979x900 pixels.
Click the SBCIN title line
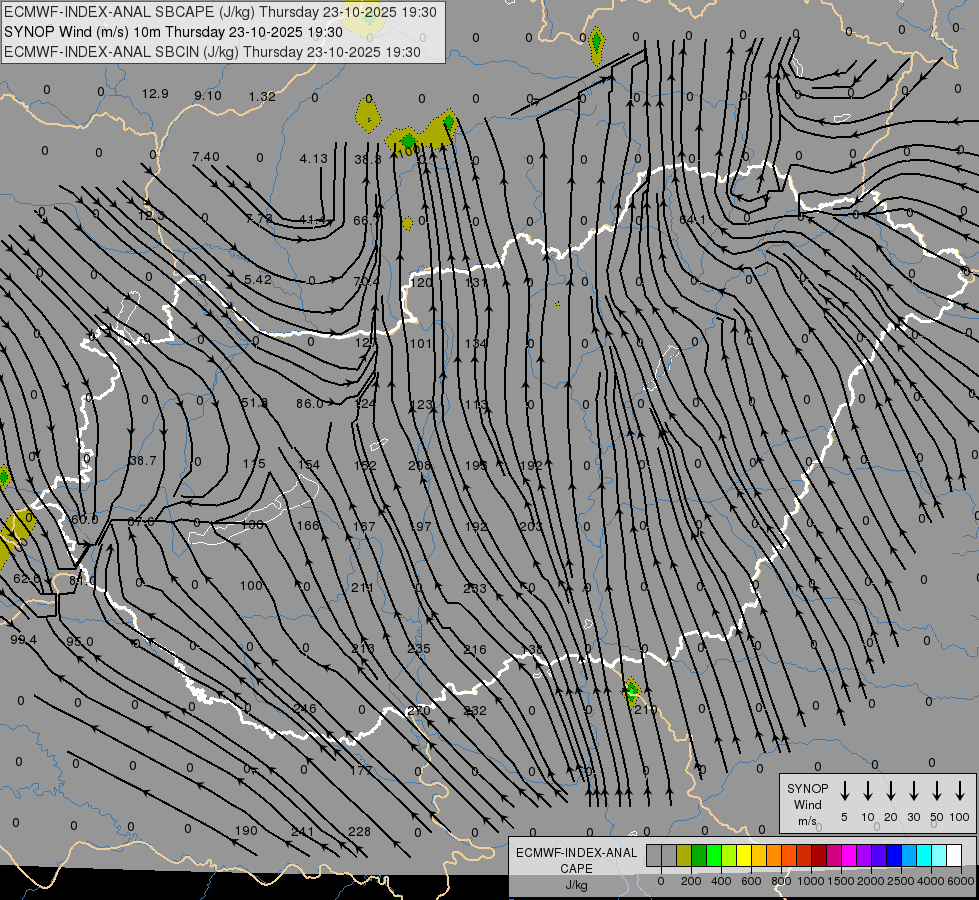[212, 52]
